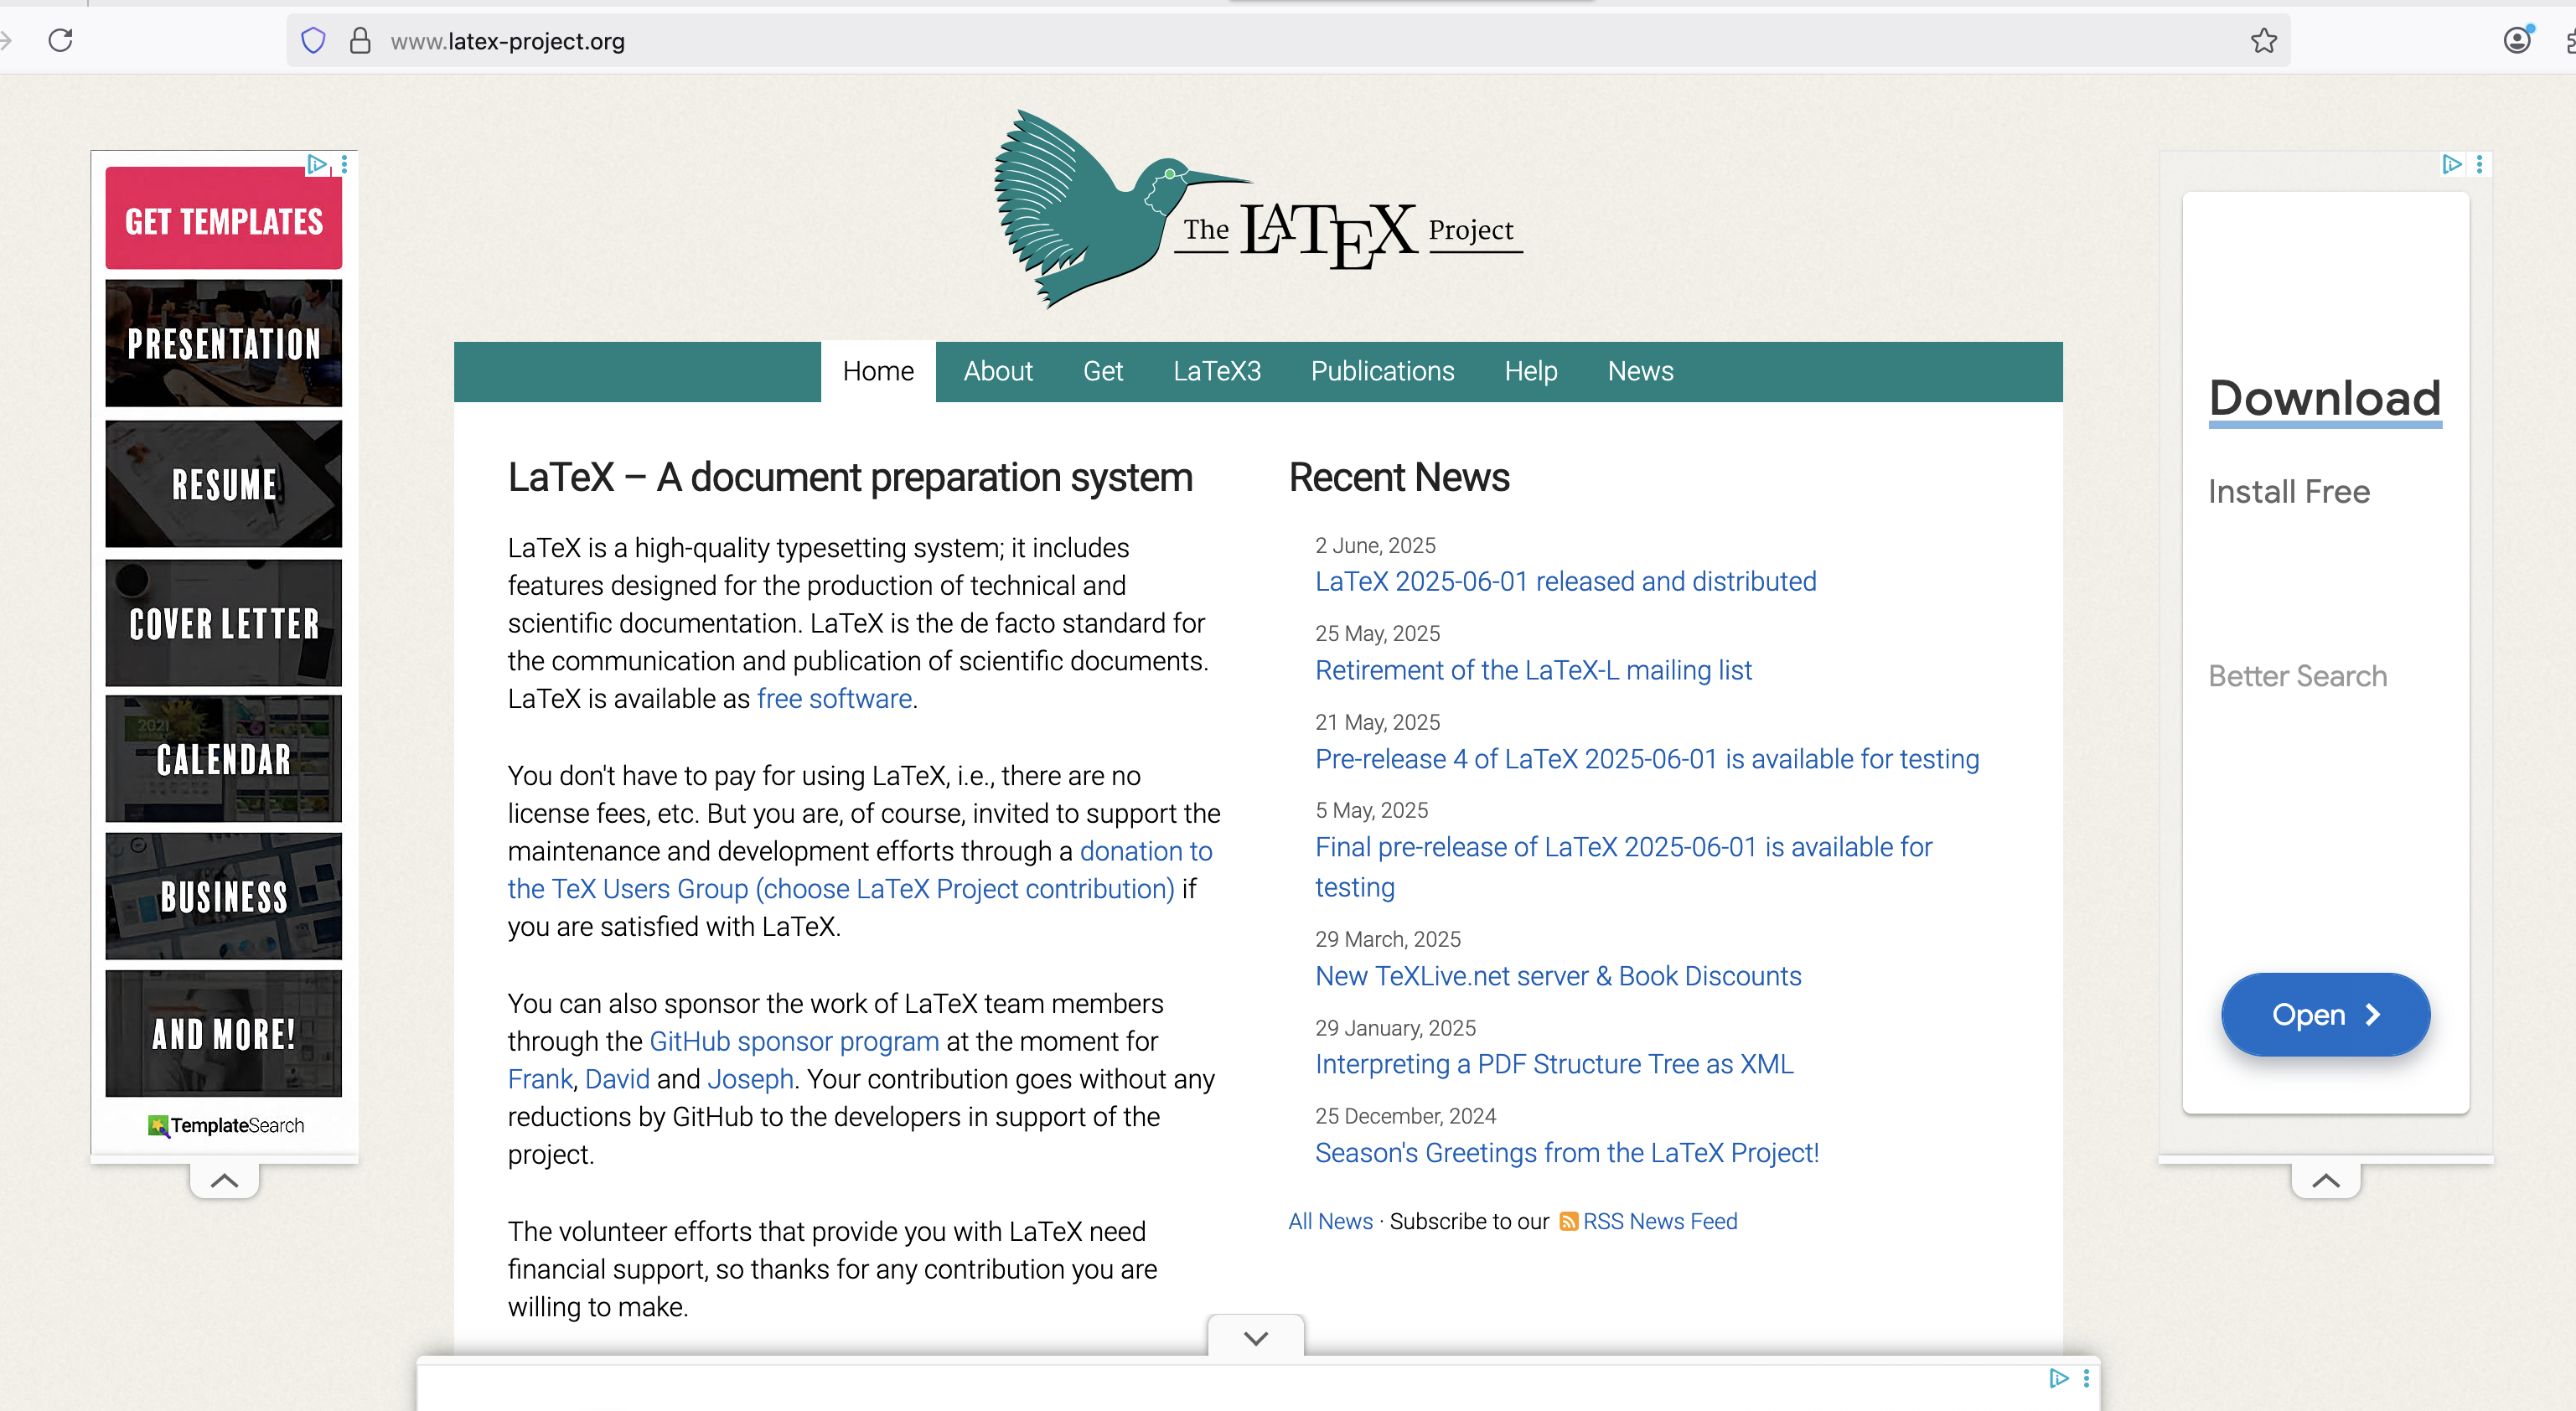Click the Install Free text in ad
Screen dimensions: 2576x1411
[x=2289, y=491]
